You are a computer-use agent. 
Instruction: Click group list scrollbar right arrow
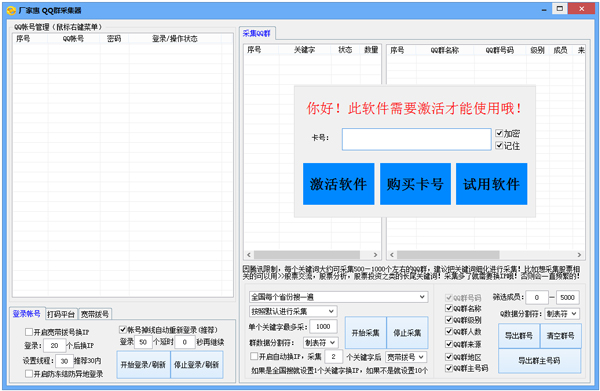(579, 255)
